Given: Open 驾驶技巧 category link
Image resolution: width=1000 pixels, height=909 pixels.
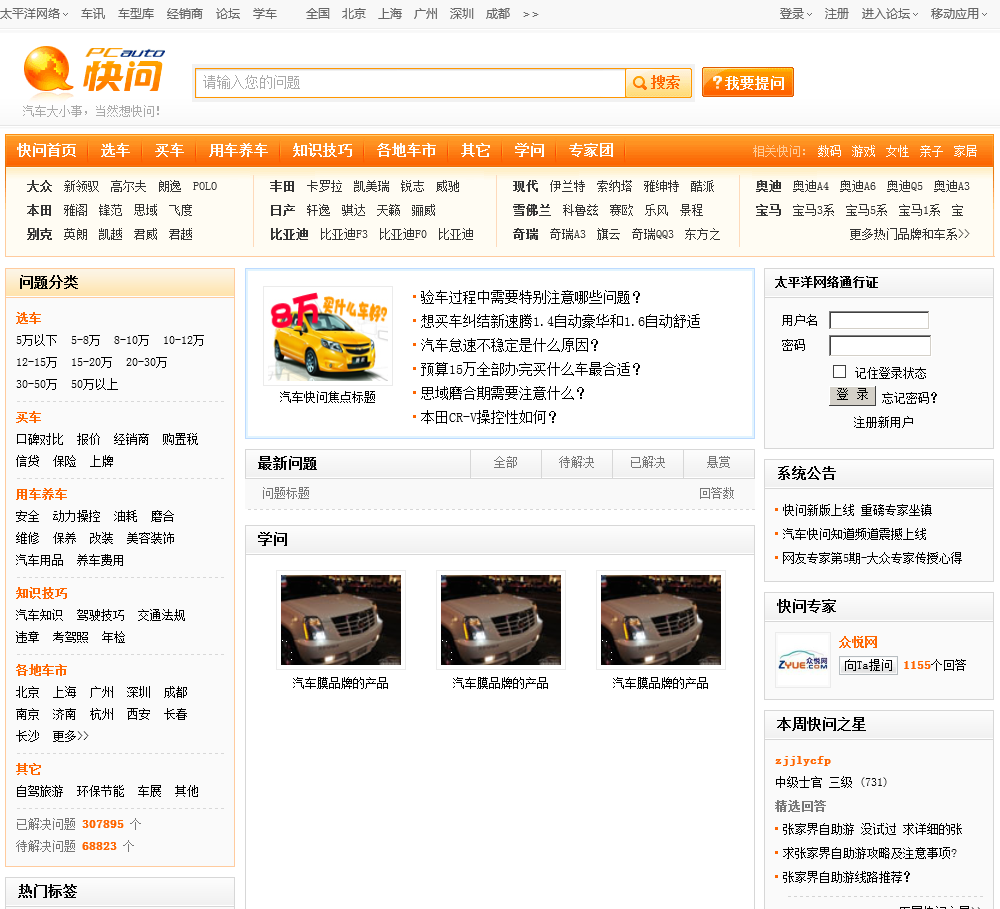Looking at the screenshot, I should click(100, 616).
